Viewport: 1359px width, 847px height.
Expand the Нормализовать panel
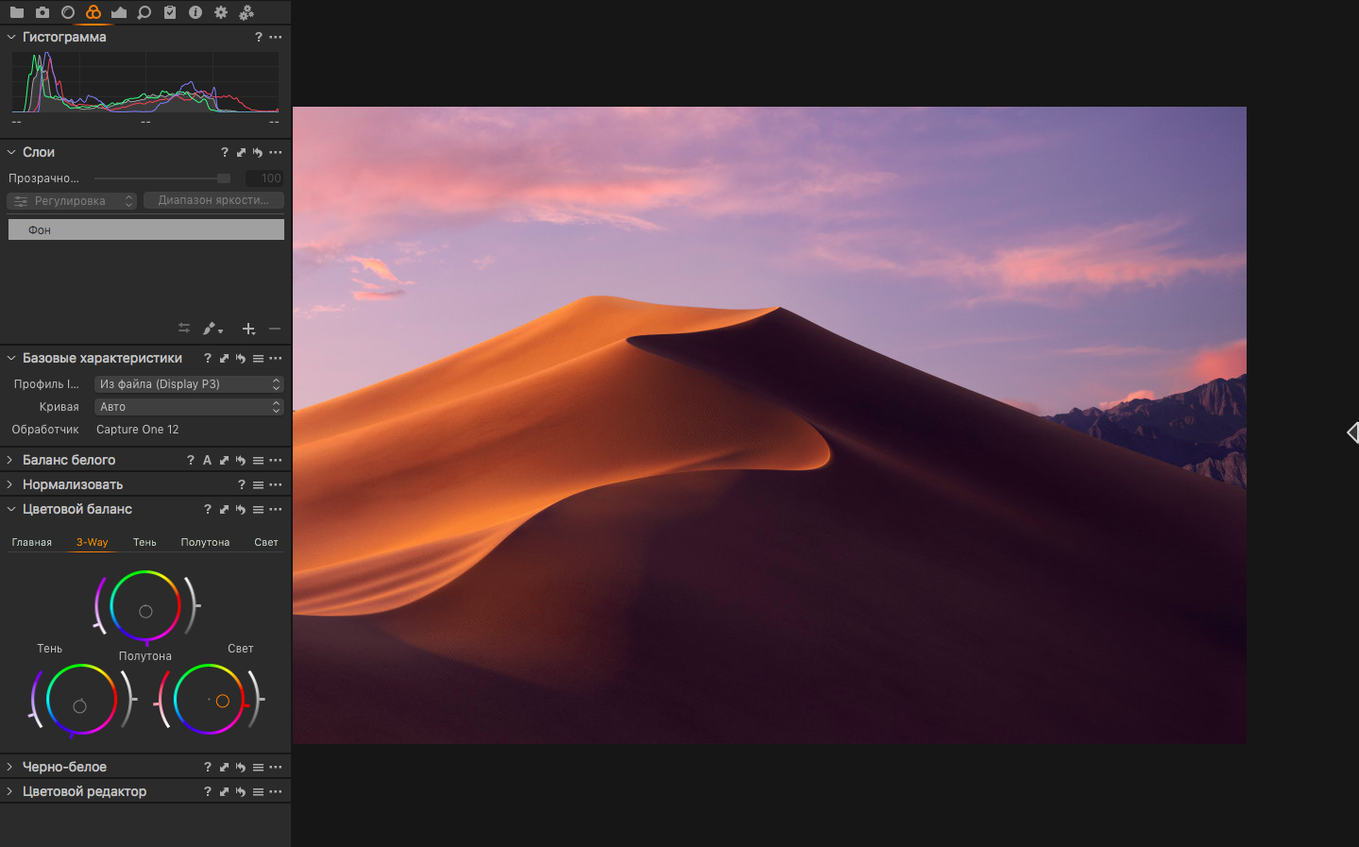11,485
